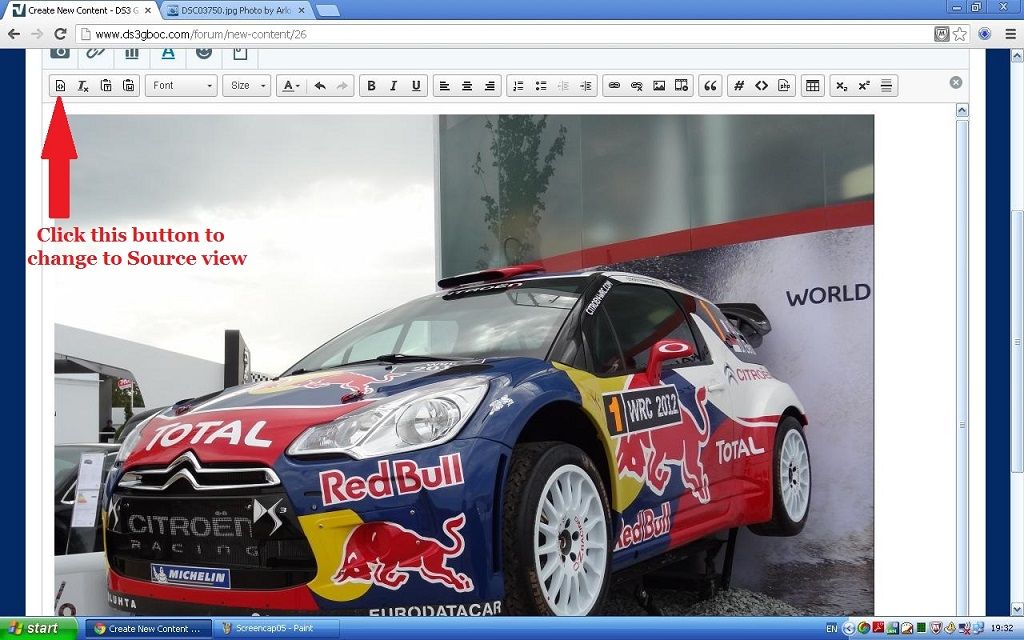
Task: Click EN language indicator in tray
Action: pos(831,629)
